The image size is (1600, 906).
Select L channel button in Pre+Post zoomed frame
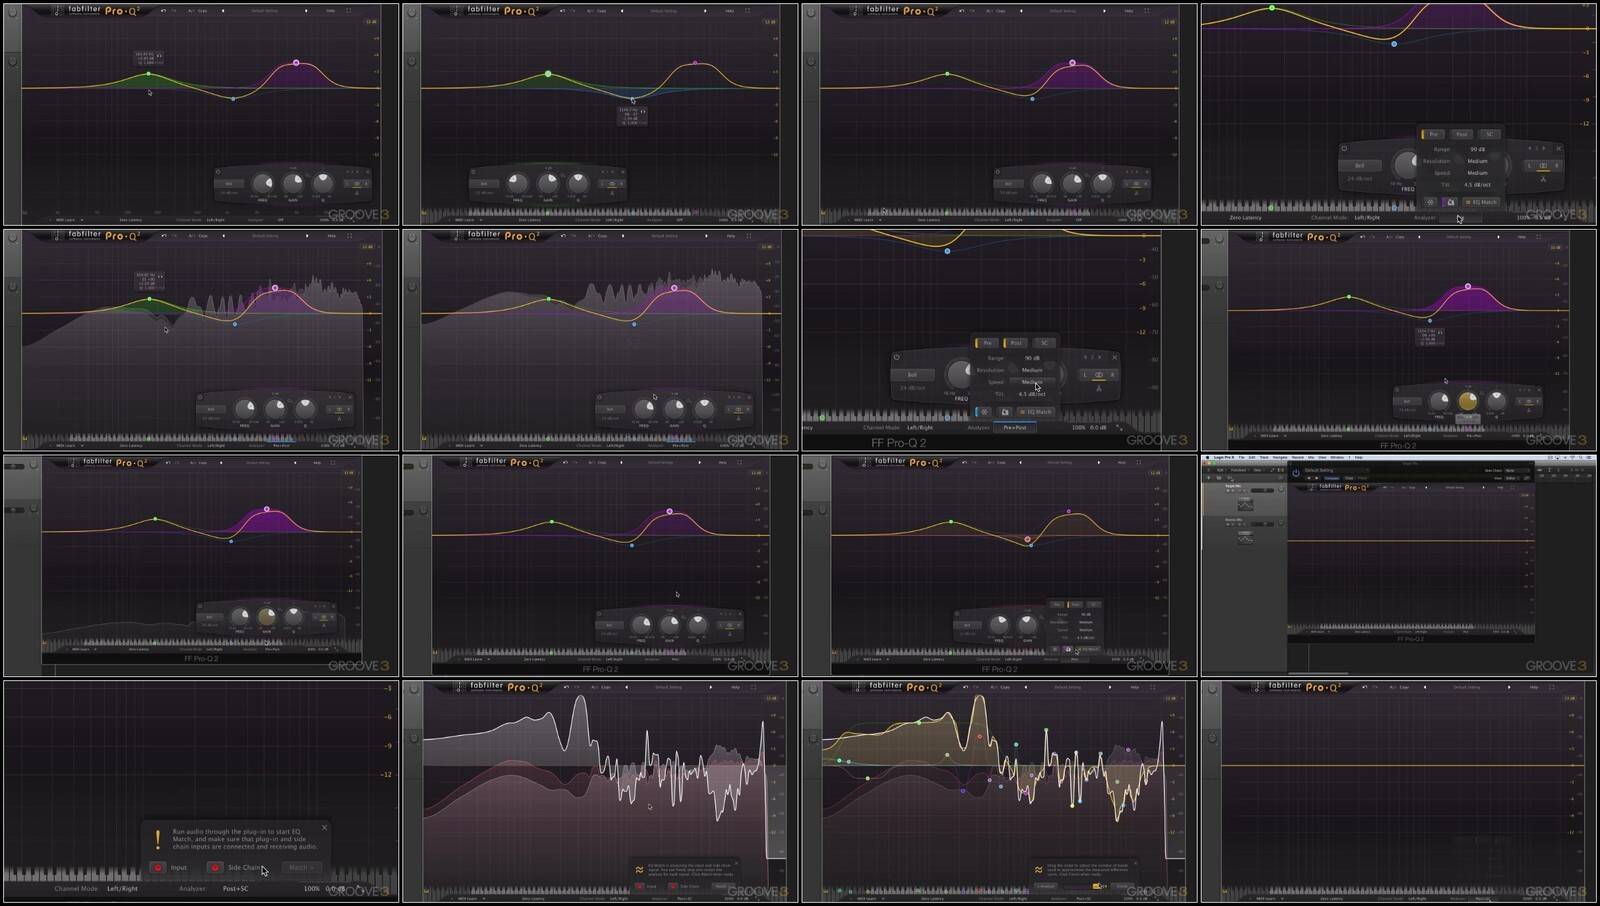(1084, 375)
